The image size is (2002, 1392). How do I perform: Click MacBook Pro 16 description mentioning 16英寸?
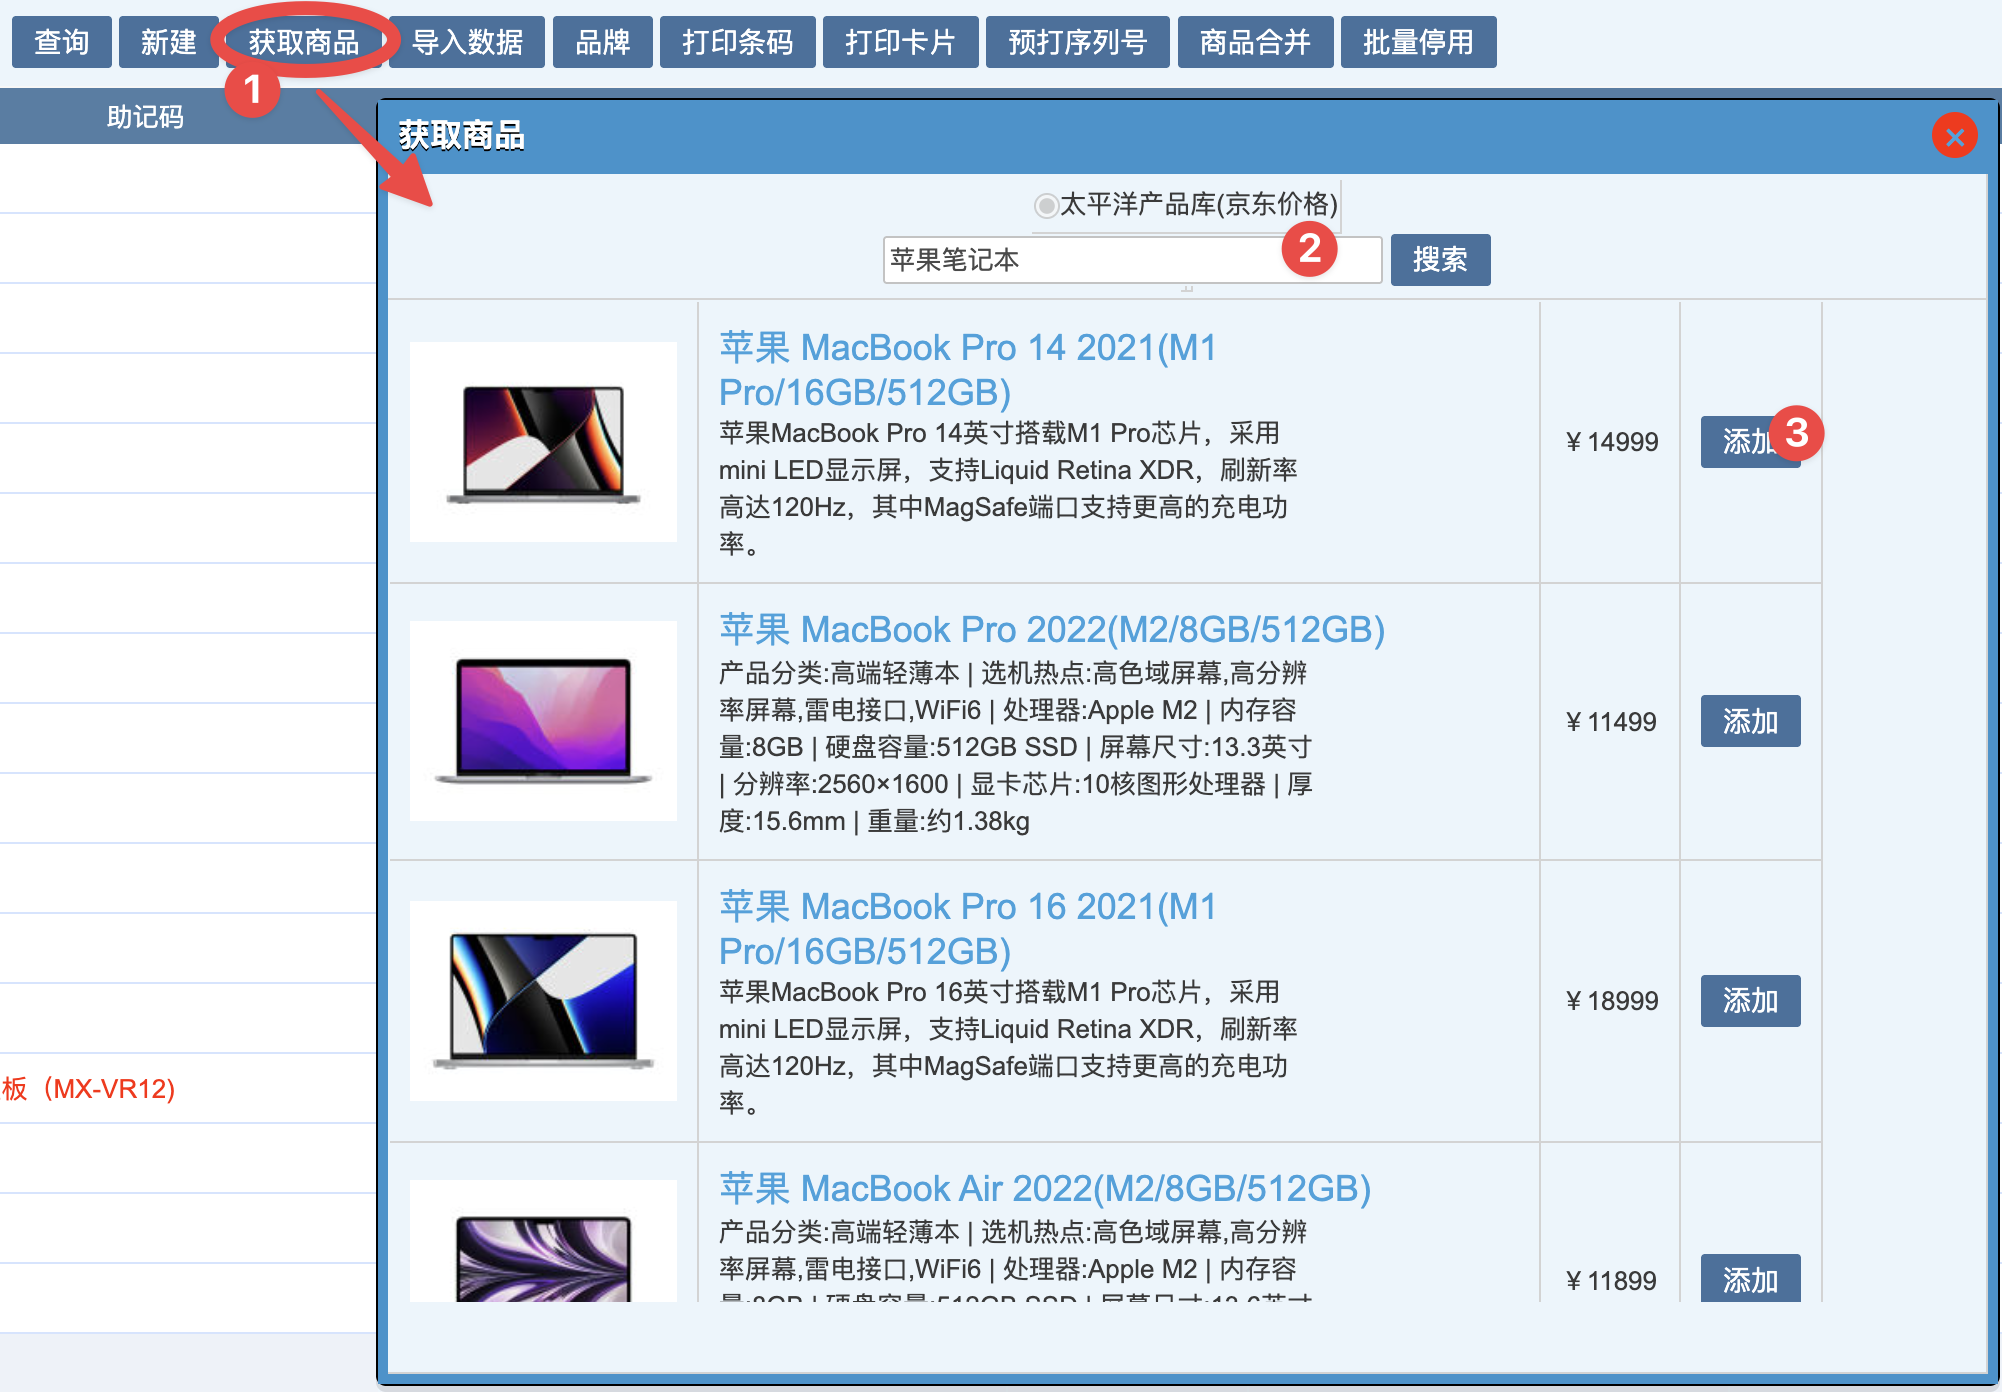(x=1008, y=1047)
